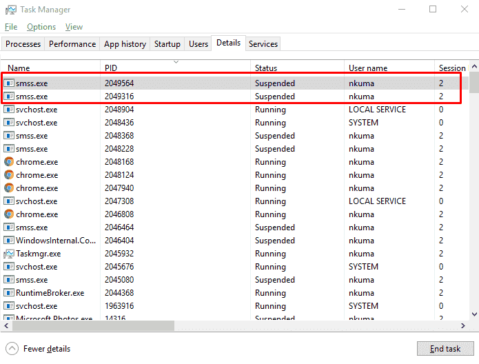Click svchost.exe icon, PID 2048436 row
The height and width of the screenshot is (364, 479).
click(x=9, y=122)
